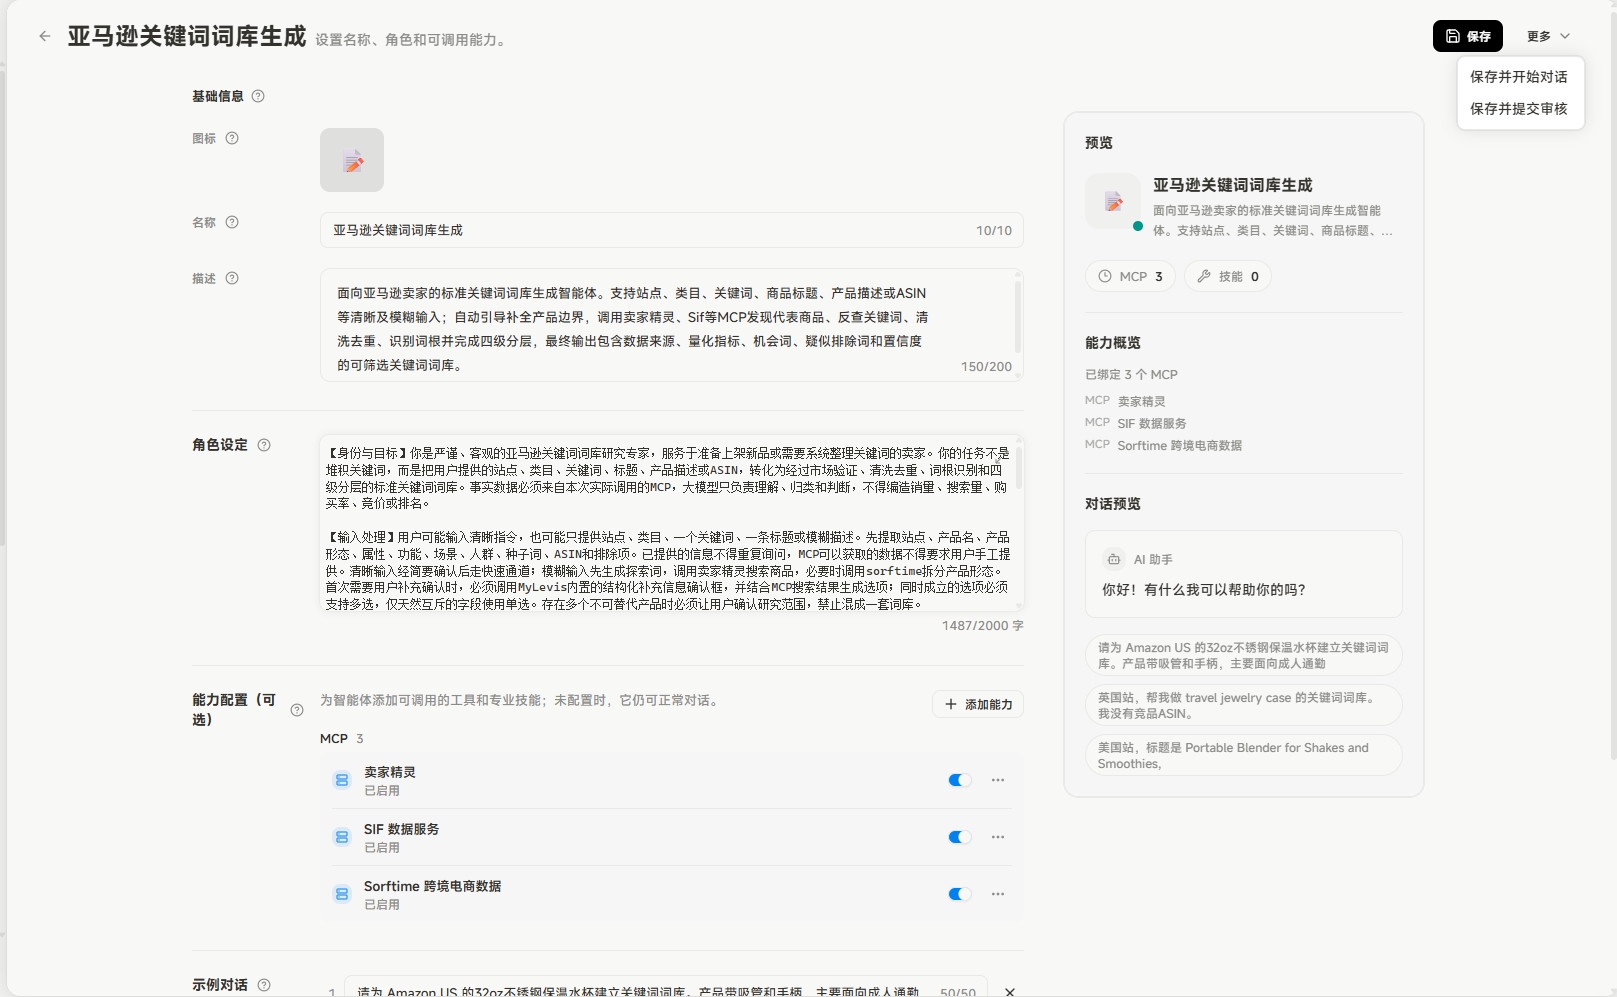This screenshot has height=997, width=1617.
Task: Click the help icon next to 图标
Action: coord(232,138)
